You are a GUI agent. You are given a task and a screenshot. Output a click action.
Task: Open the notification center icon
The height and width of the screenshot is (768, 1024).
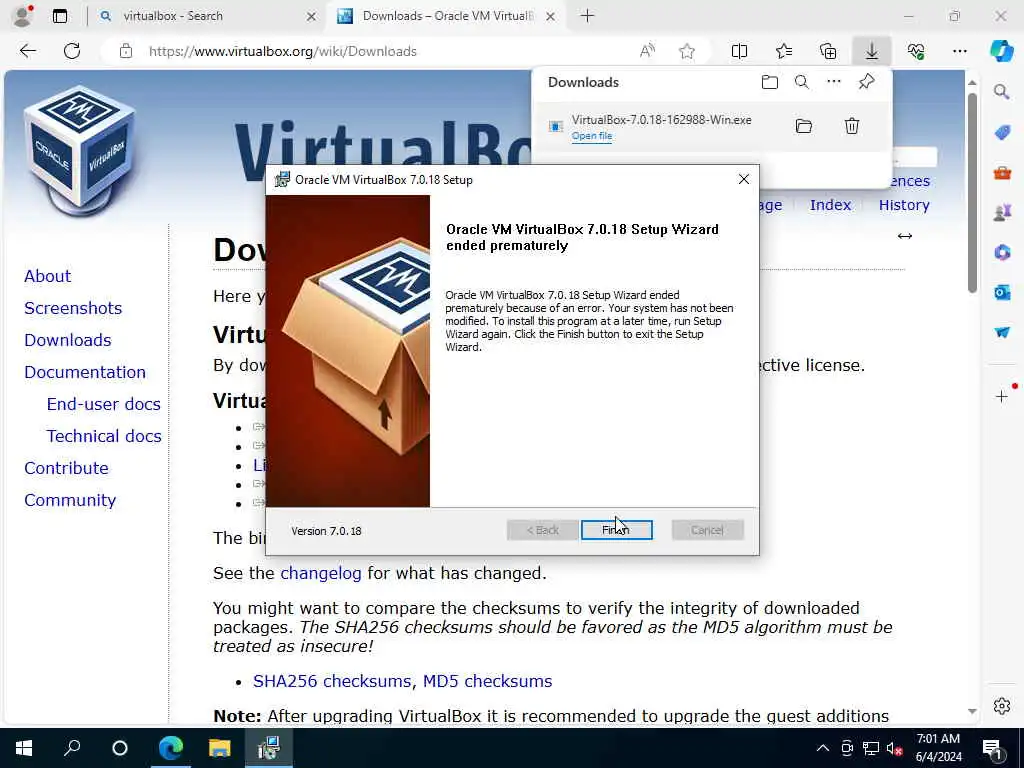click(993, 749)
